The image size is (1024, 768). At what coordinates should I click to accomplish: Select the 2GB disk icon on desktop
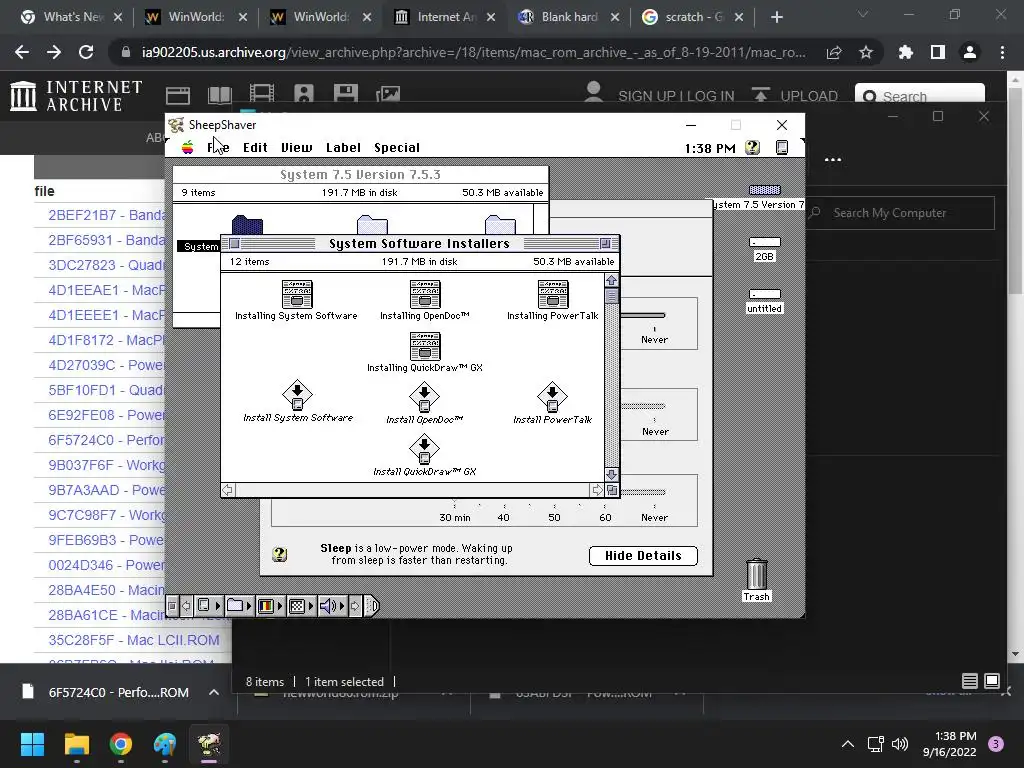[764, 242]
